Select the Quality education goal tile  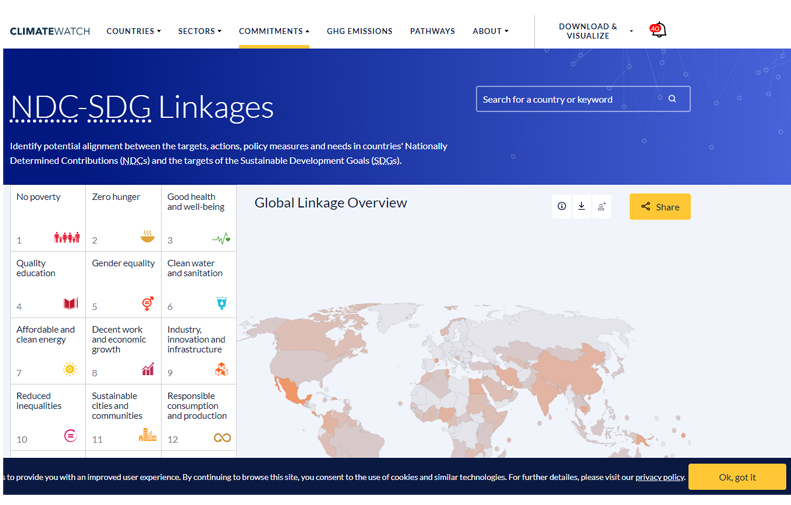[48, 285]
